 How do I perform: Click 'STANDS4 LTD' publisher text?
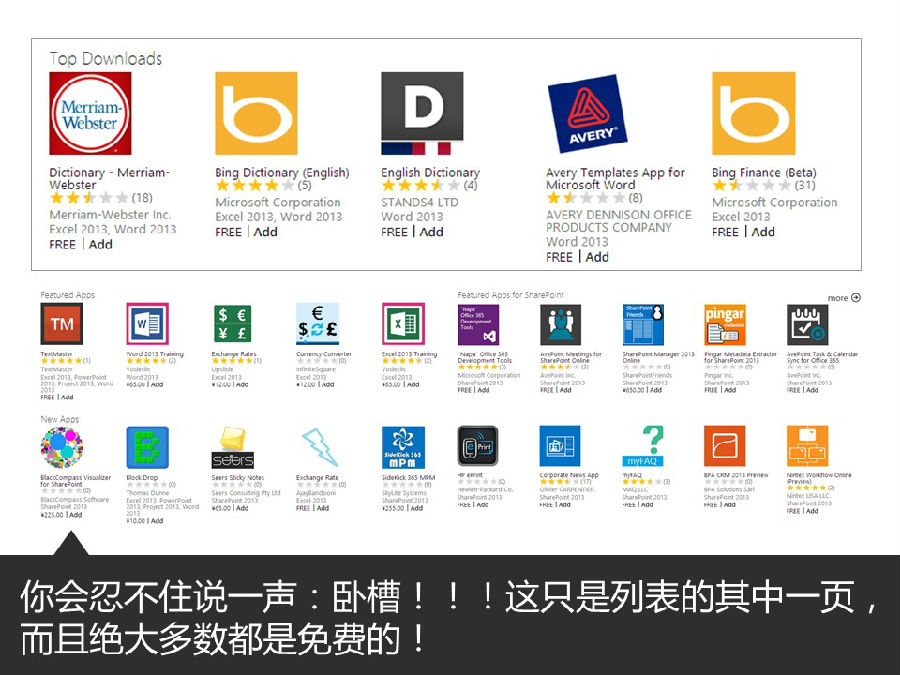click(420, 202)
